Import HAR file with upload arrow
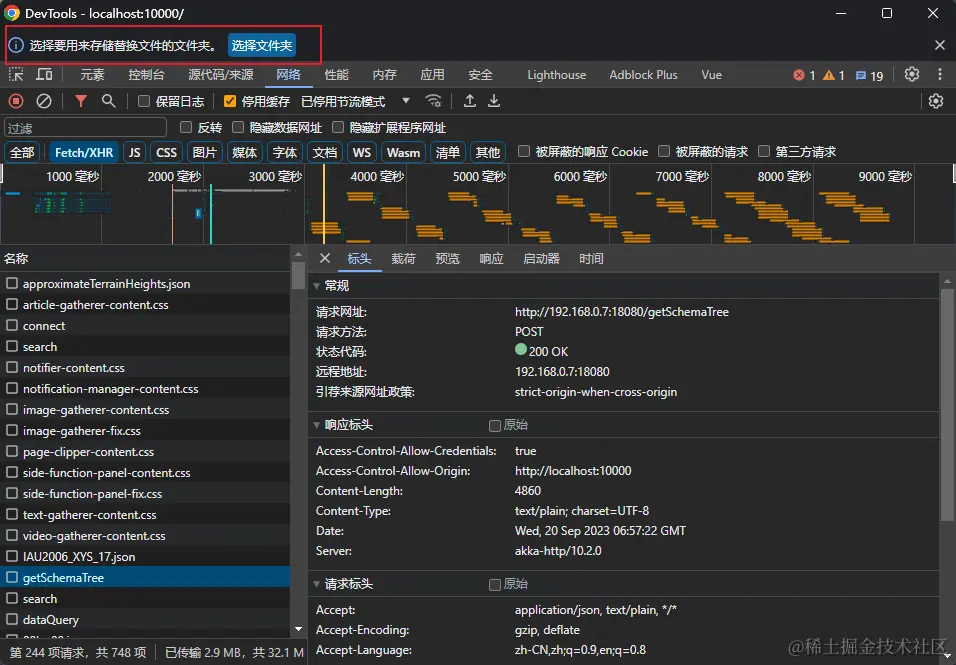 tap(469, 101)
